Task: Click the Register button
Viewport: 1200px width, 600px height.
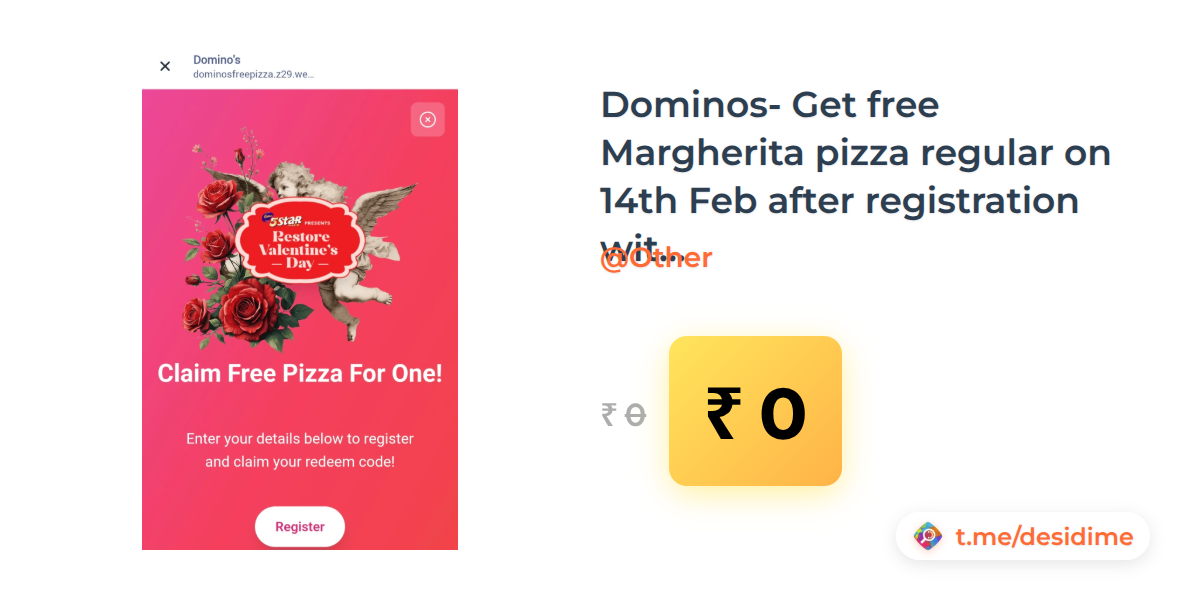Action: 300,527
